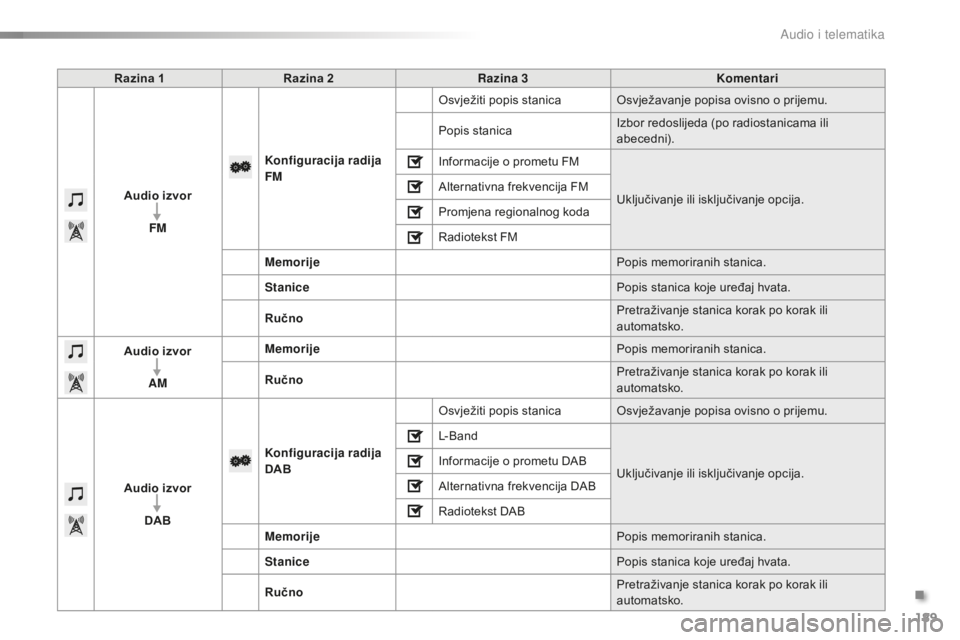Image resolution: width=960 pixels, height=640 pixels.
Task: Click the arrow under Audio izvor for DAB
Action: point(157,504)
